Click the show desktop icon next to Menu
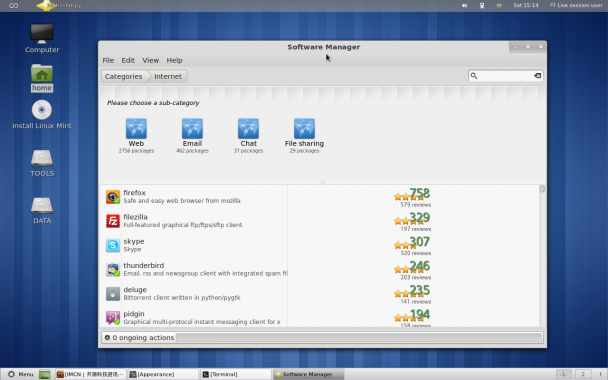Viewport: 608px width, 380px height. (45, 374)
